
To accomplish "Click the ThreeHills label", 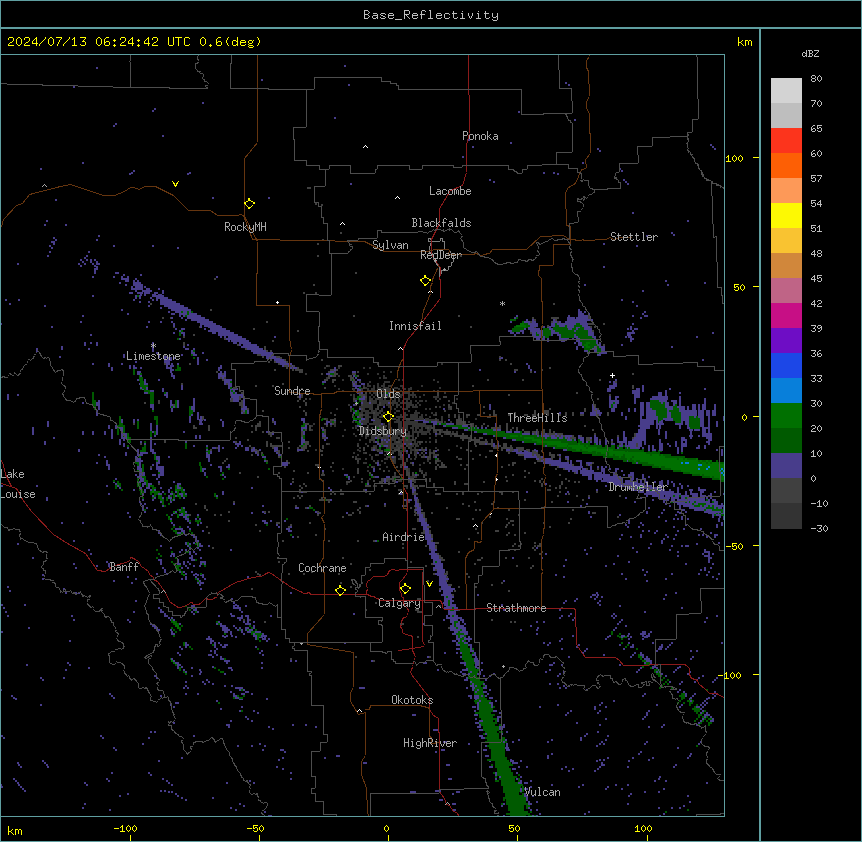I will pos(537,418).
